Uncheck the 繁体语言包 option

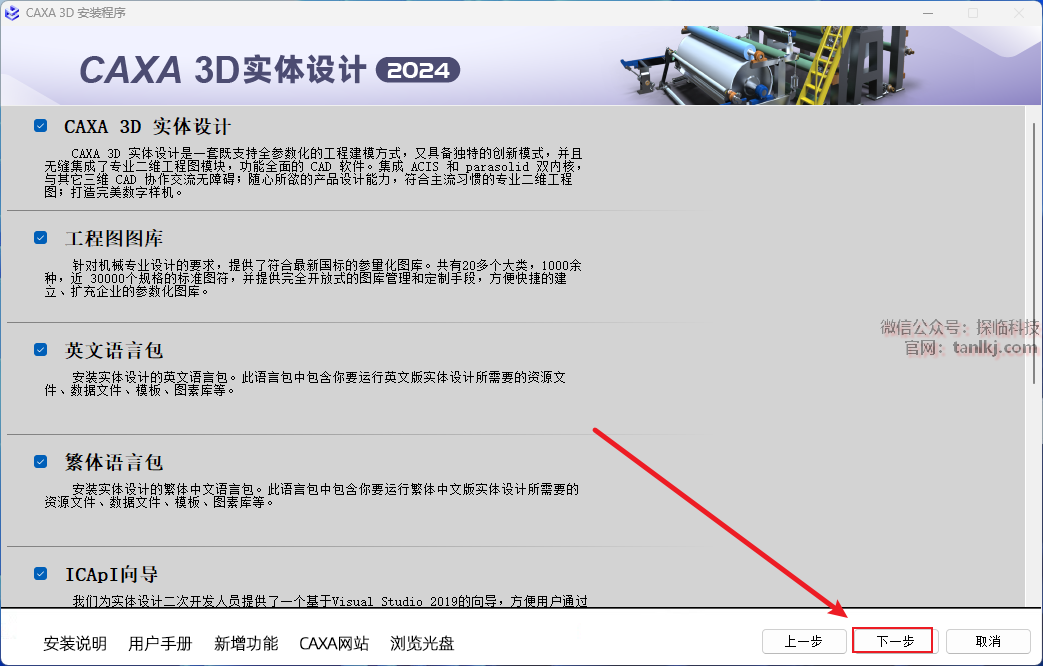tap(40, 462)
